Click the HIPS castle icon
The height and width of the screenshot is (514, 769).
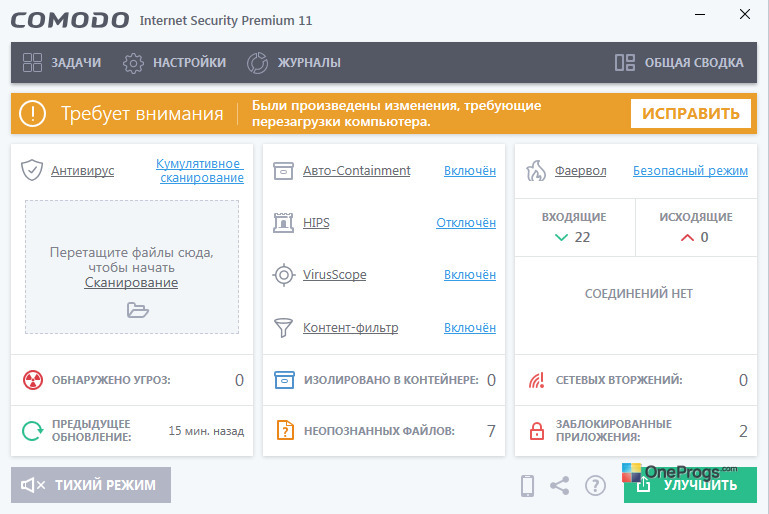pyautogui.click(x=283, y=223)
